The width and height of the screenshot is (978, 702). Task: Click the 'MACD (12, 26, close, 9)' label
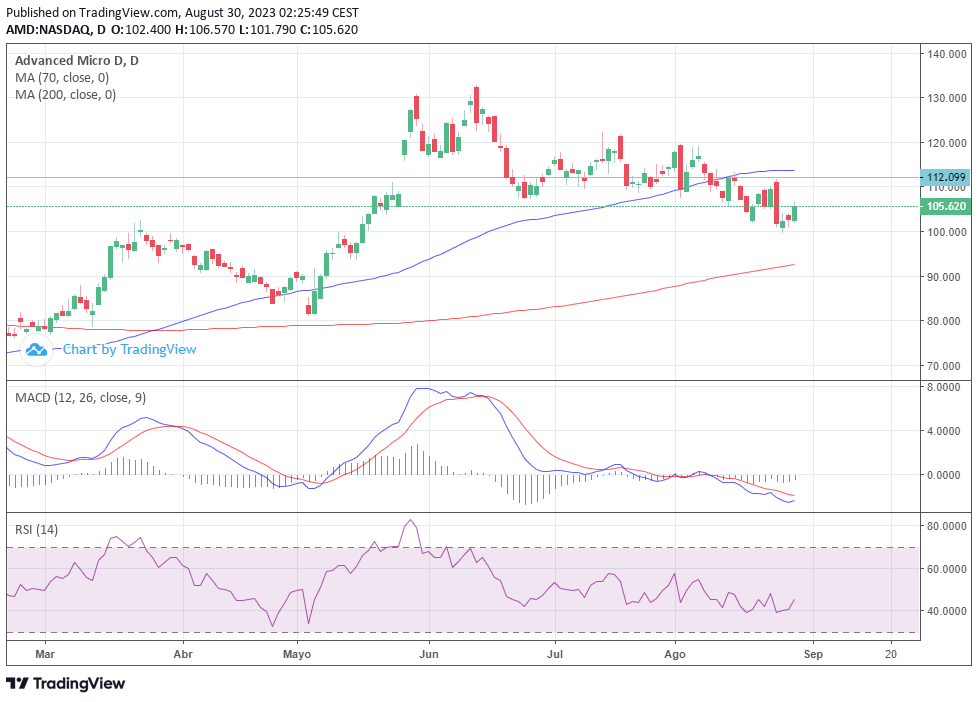click(80, 397)
